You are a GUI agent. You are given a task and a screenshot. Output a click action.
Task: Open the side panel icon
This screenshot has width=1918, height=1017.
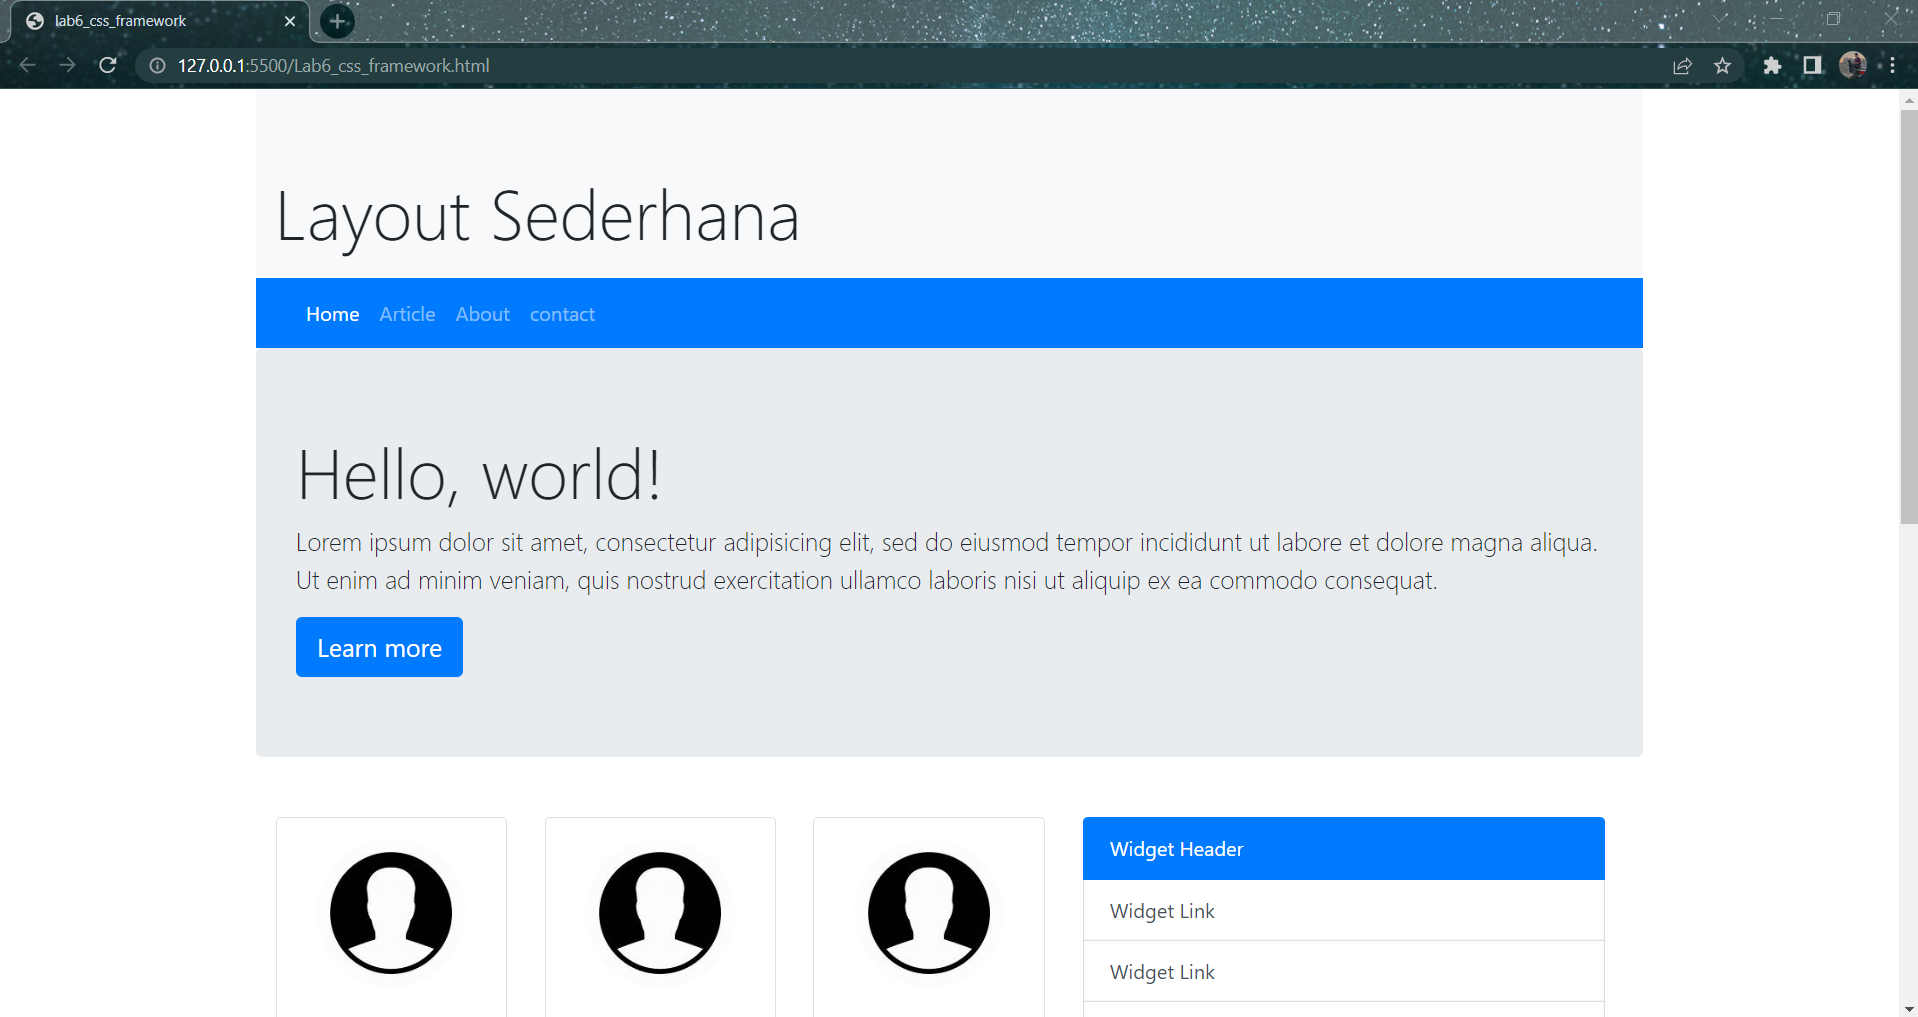pyautogui.click(x=1813, y=65)
